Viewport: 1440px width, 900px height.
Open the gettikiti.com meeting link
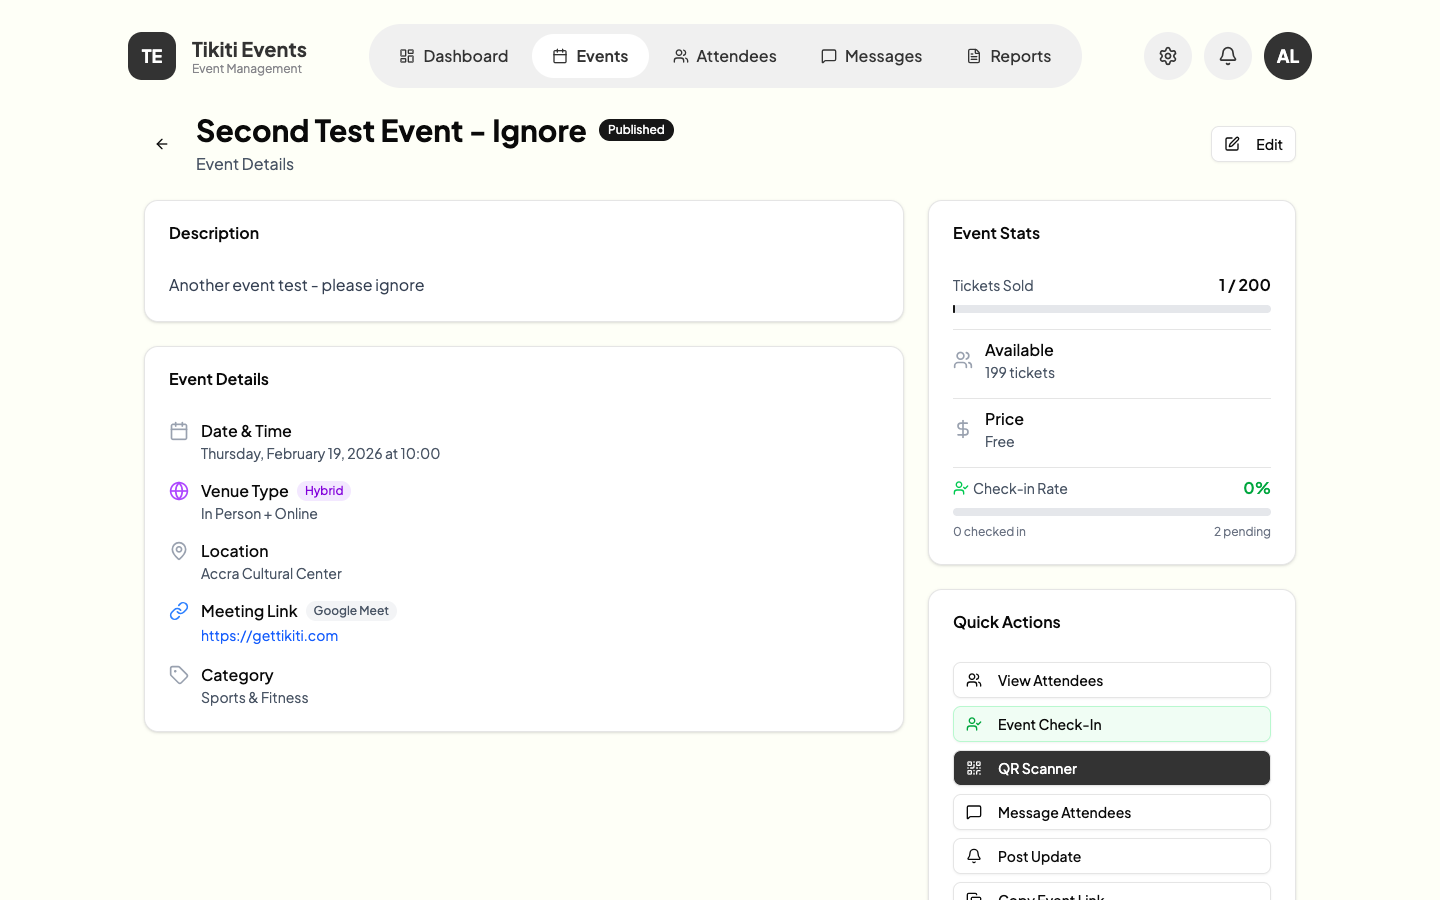(x=269, y=636)
